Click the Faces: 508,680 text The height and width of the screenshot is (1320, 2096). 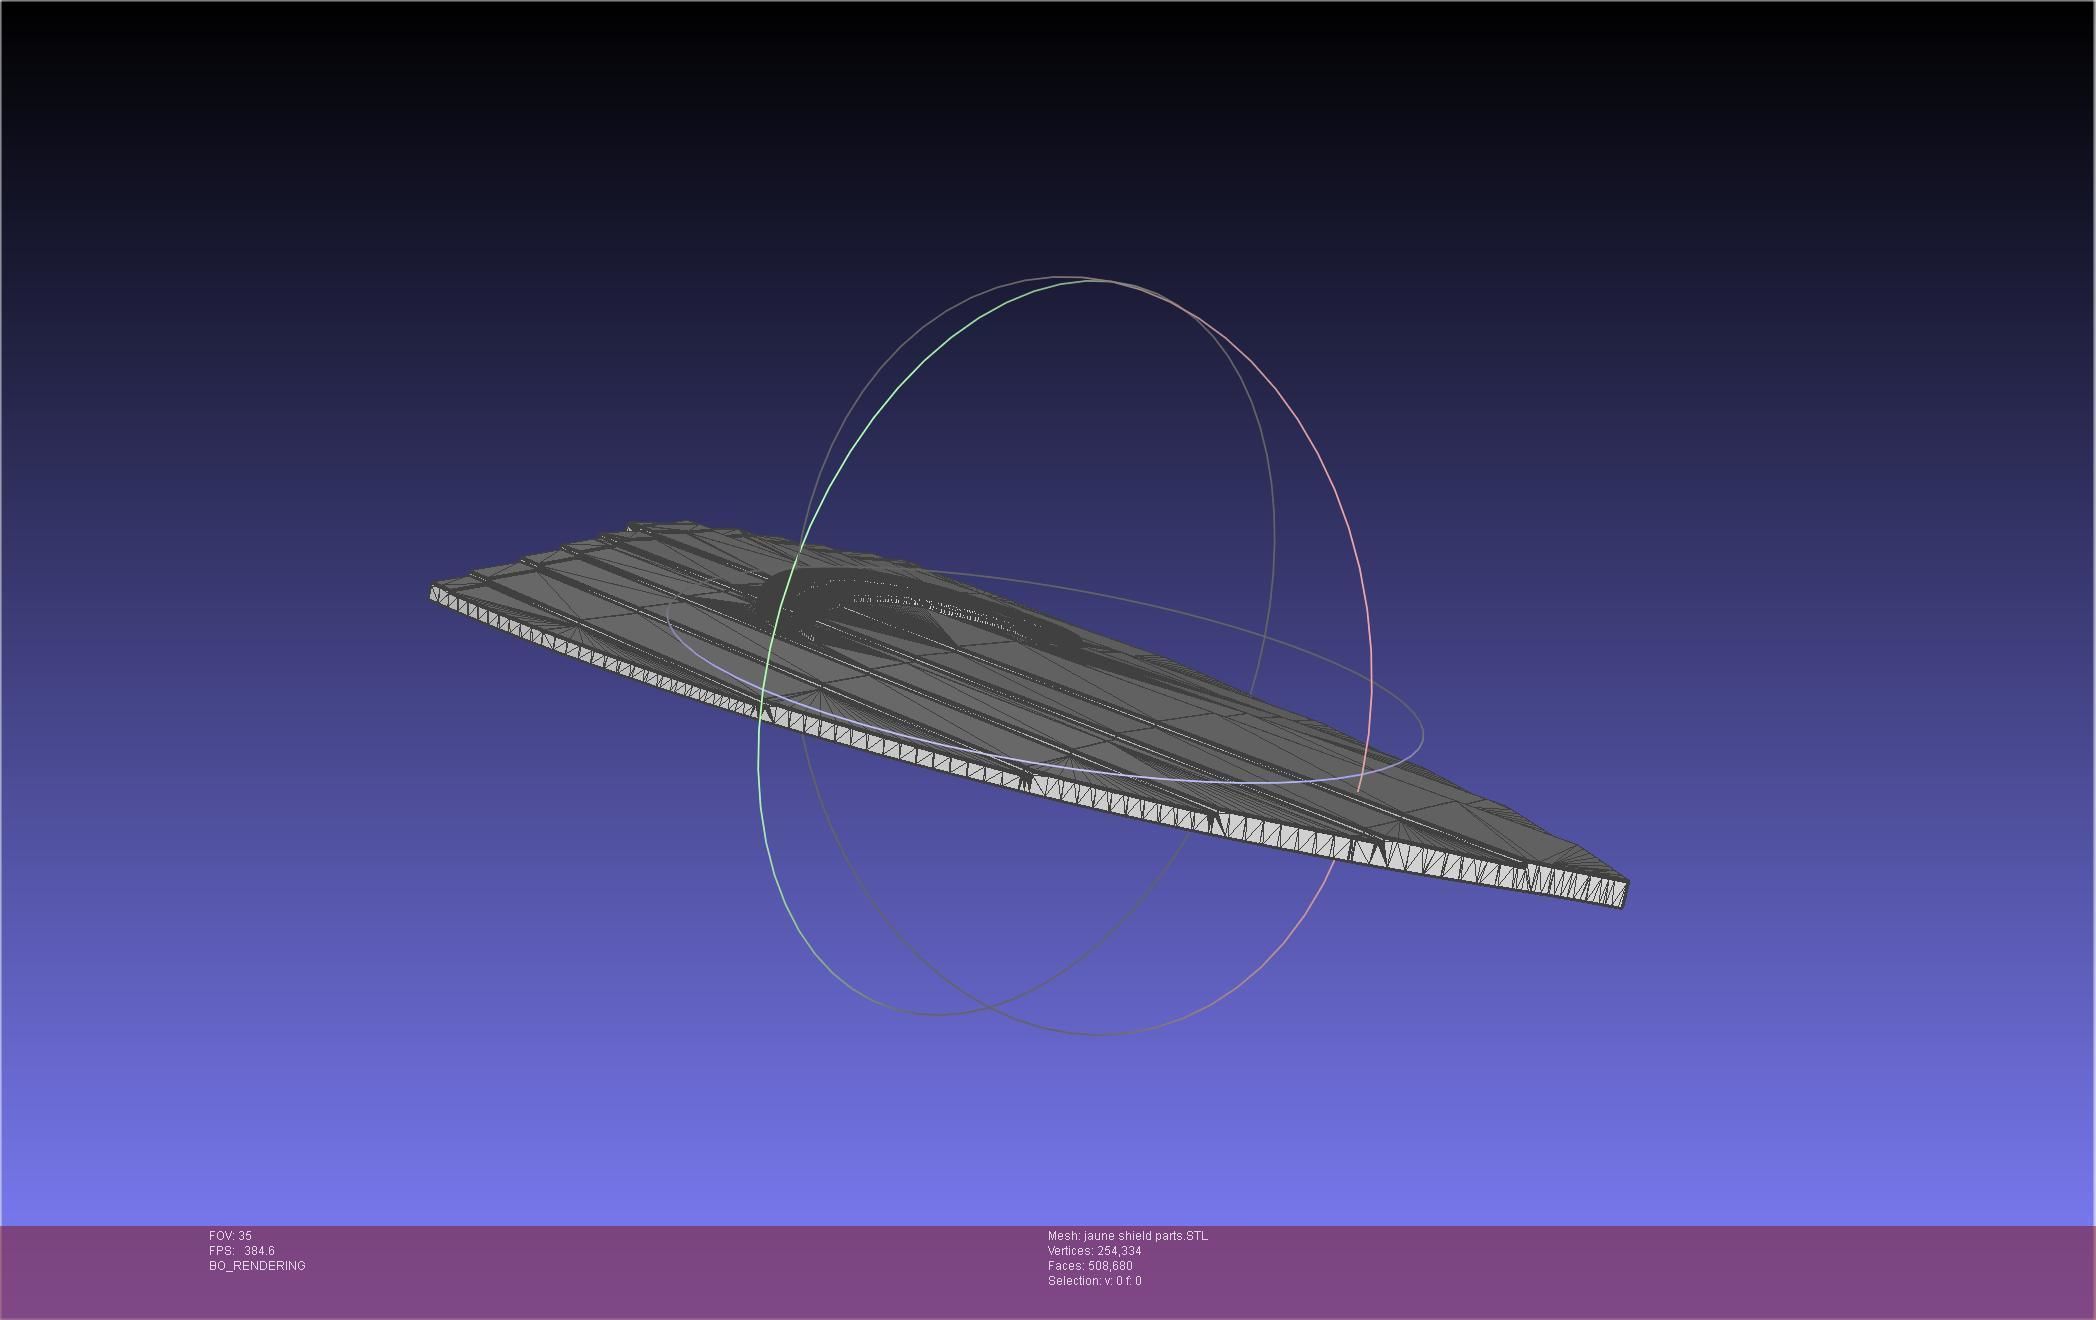click(1090, 1266)
